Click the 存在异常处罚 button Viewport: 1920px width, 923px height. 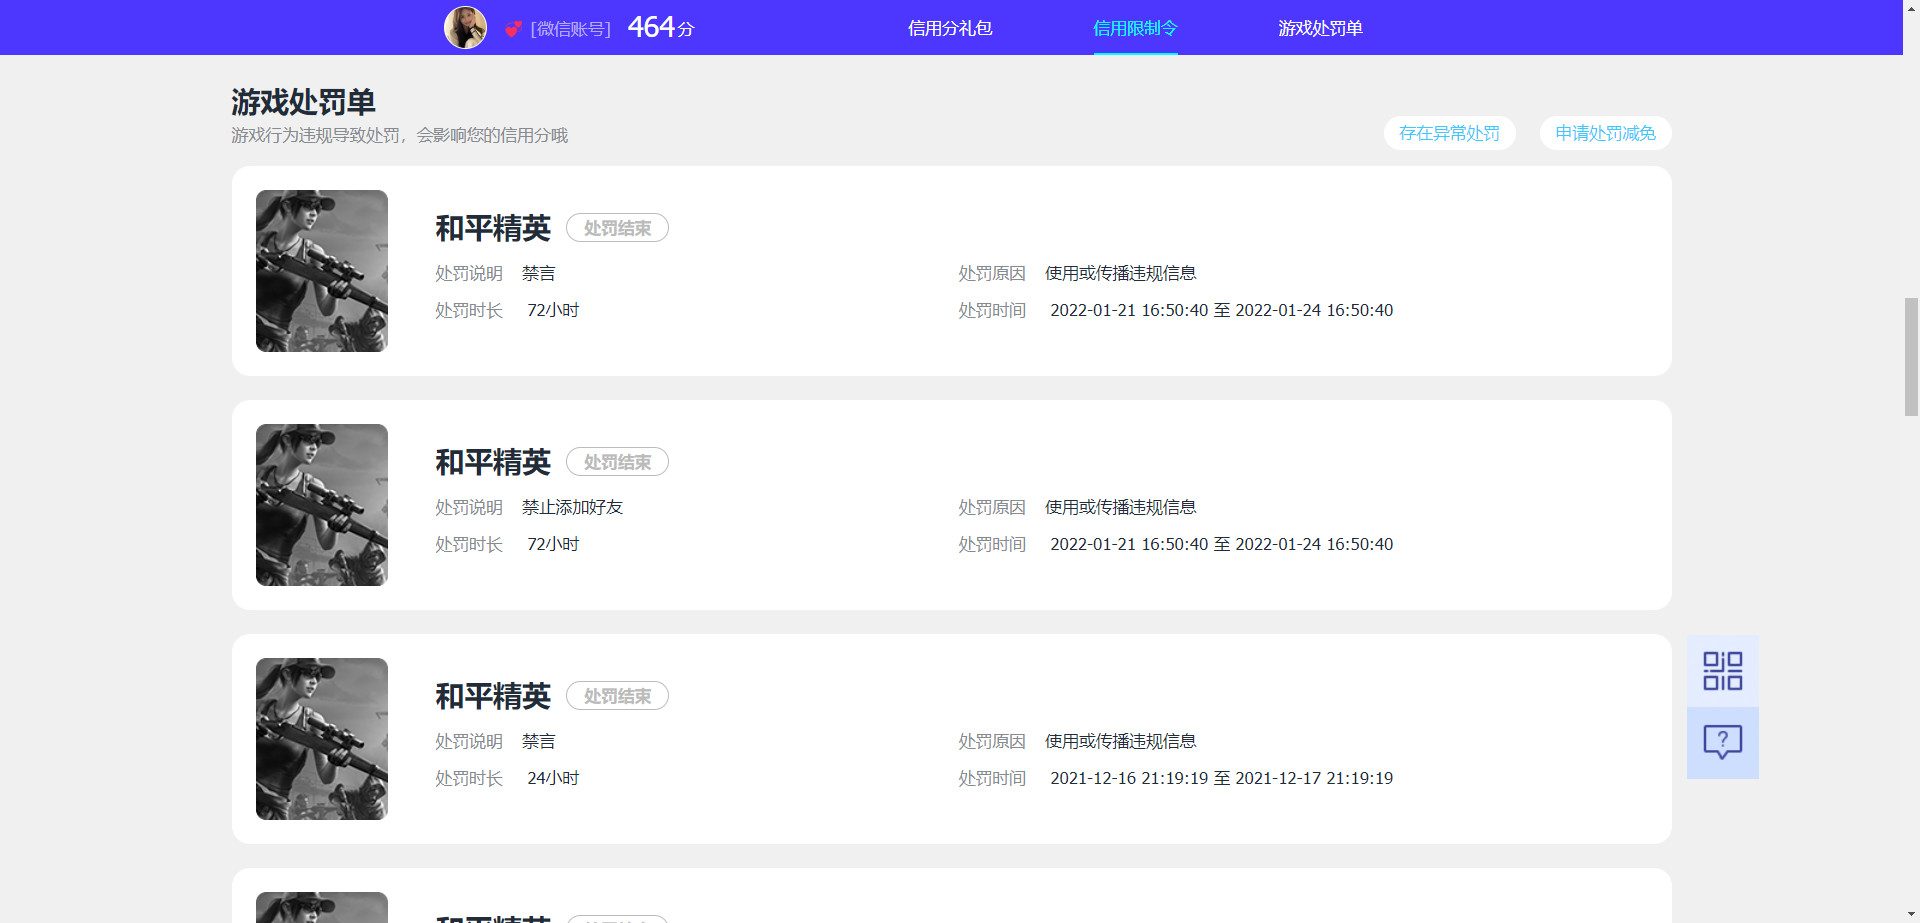(x=1449, y=133)
